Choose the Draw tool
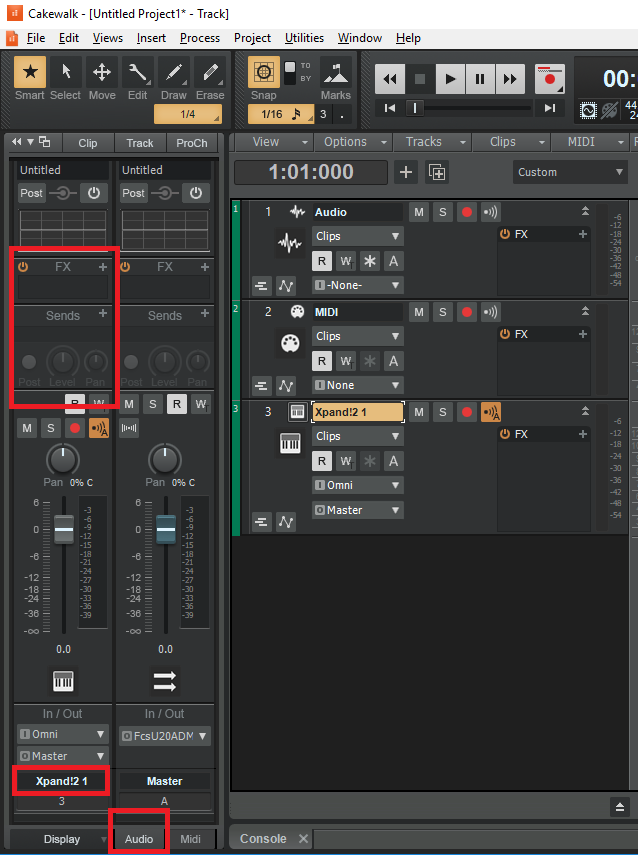This screenshot has height=855, width=638. (x=173, y=78)
